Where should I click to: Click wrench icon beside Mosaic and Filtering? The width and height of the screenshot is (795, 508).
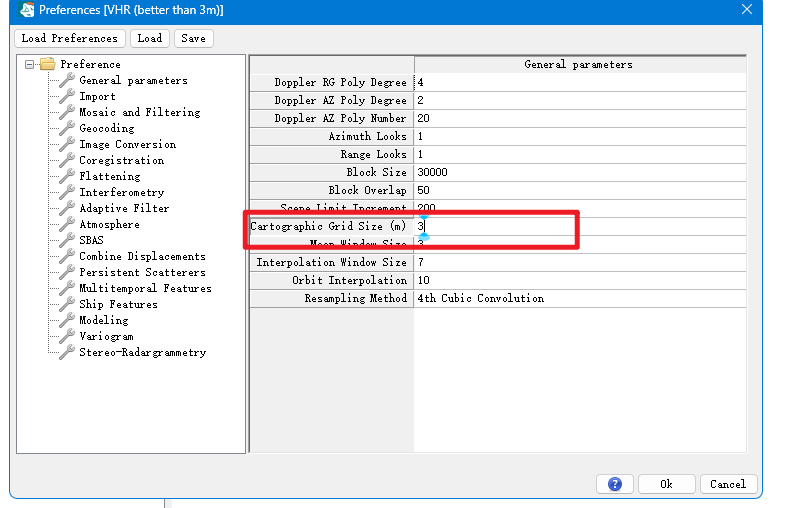pyautogui.click(x=67, y=112)
